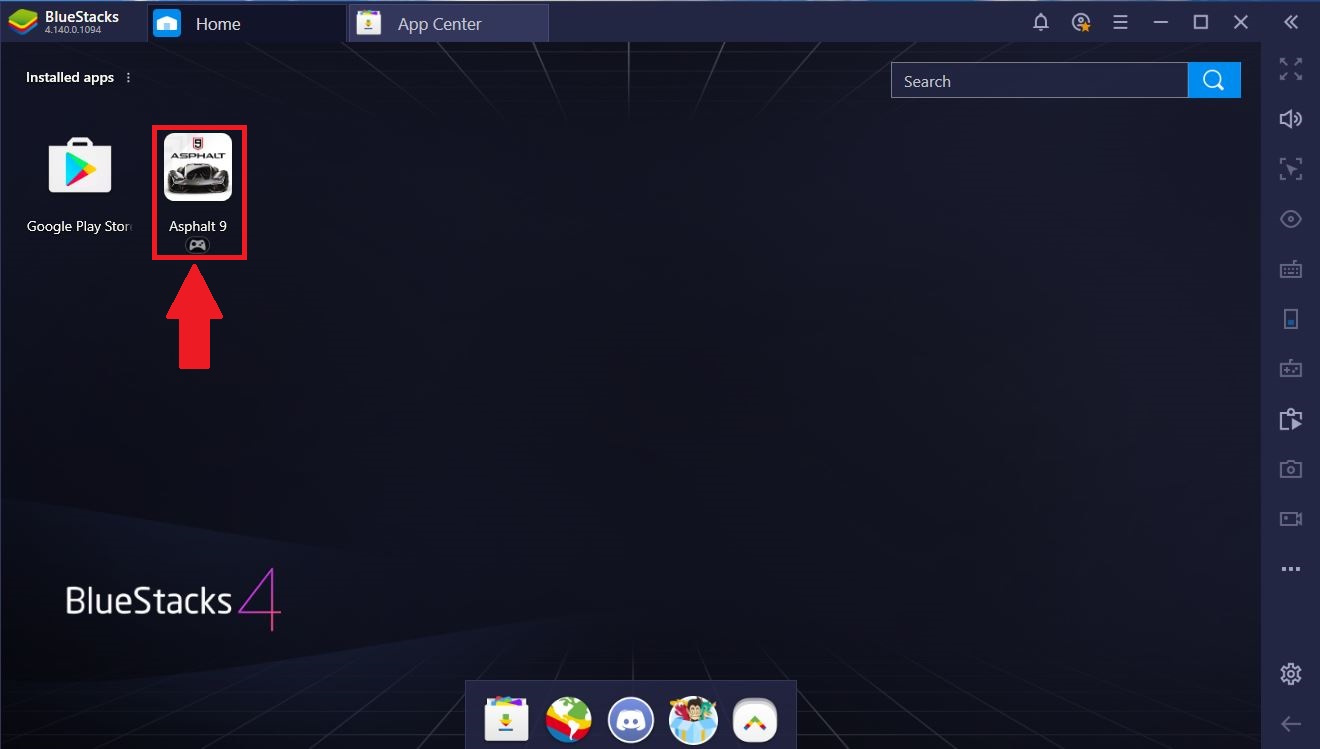The height and width of the screenshot is (749, 1320).
Task: Click the volume speaker icon in sidebar
Action: click(x=1291, y=119)
